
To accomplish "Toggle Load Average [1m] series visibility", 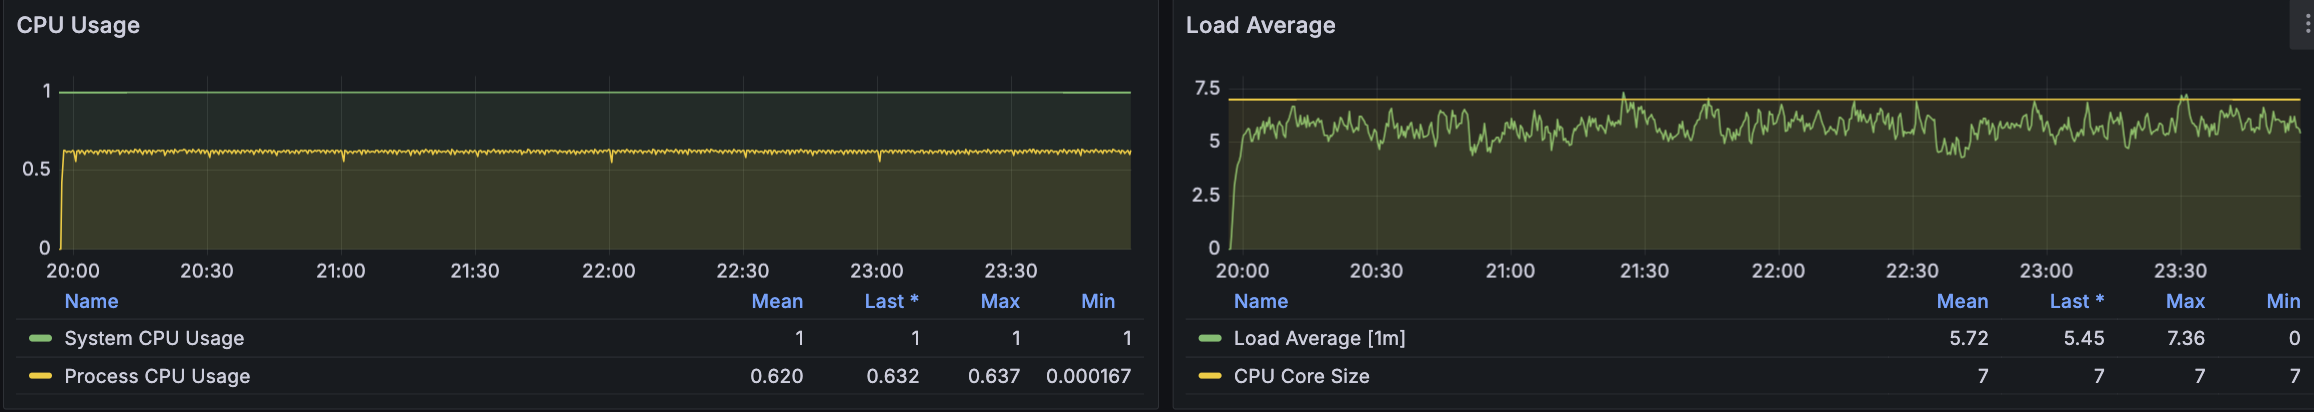I will click(x=1319, y=338).
